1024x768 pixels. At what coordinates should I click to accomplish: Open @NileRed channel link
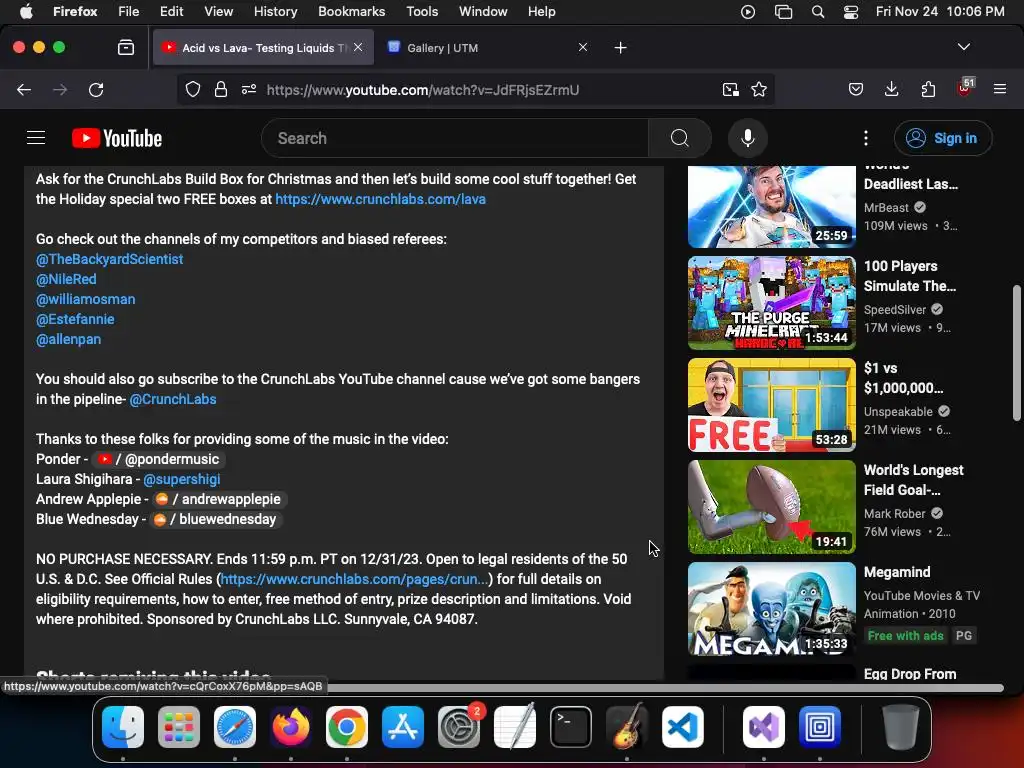[66, 280]
